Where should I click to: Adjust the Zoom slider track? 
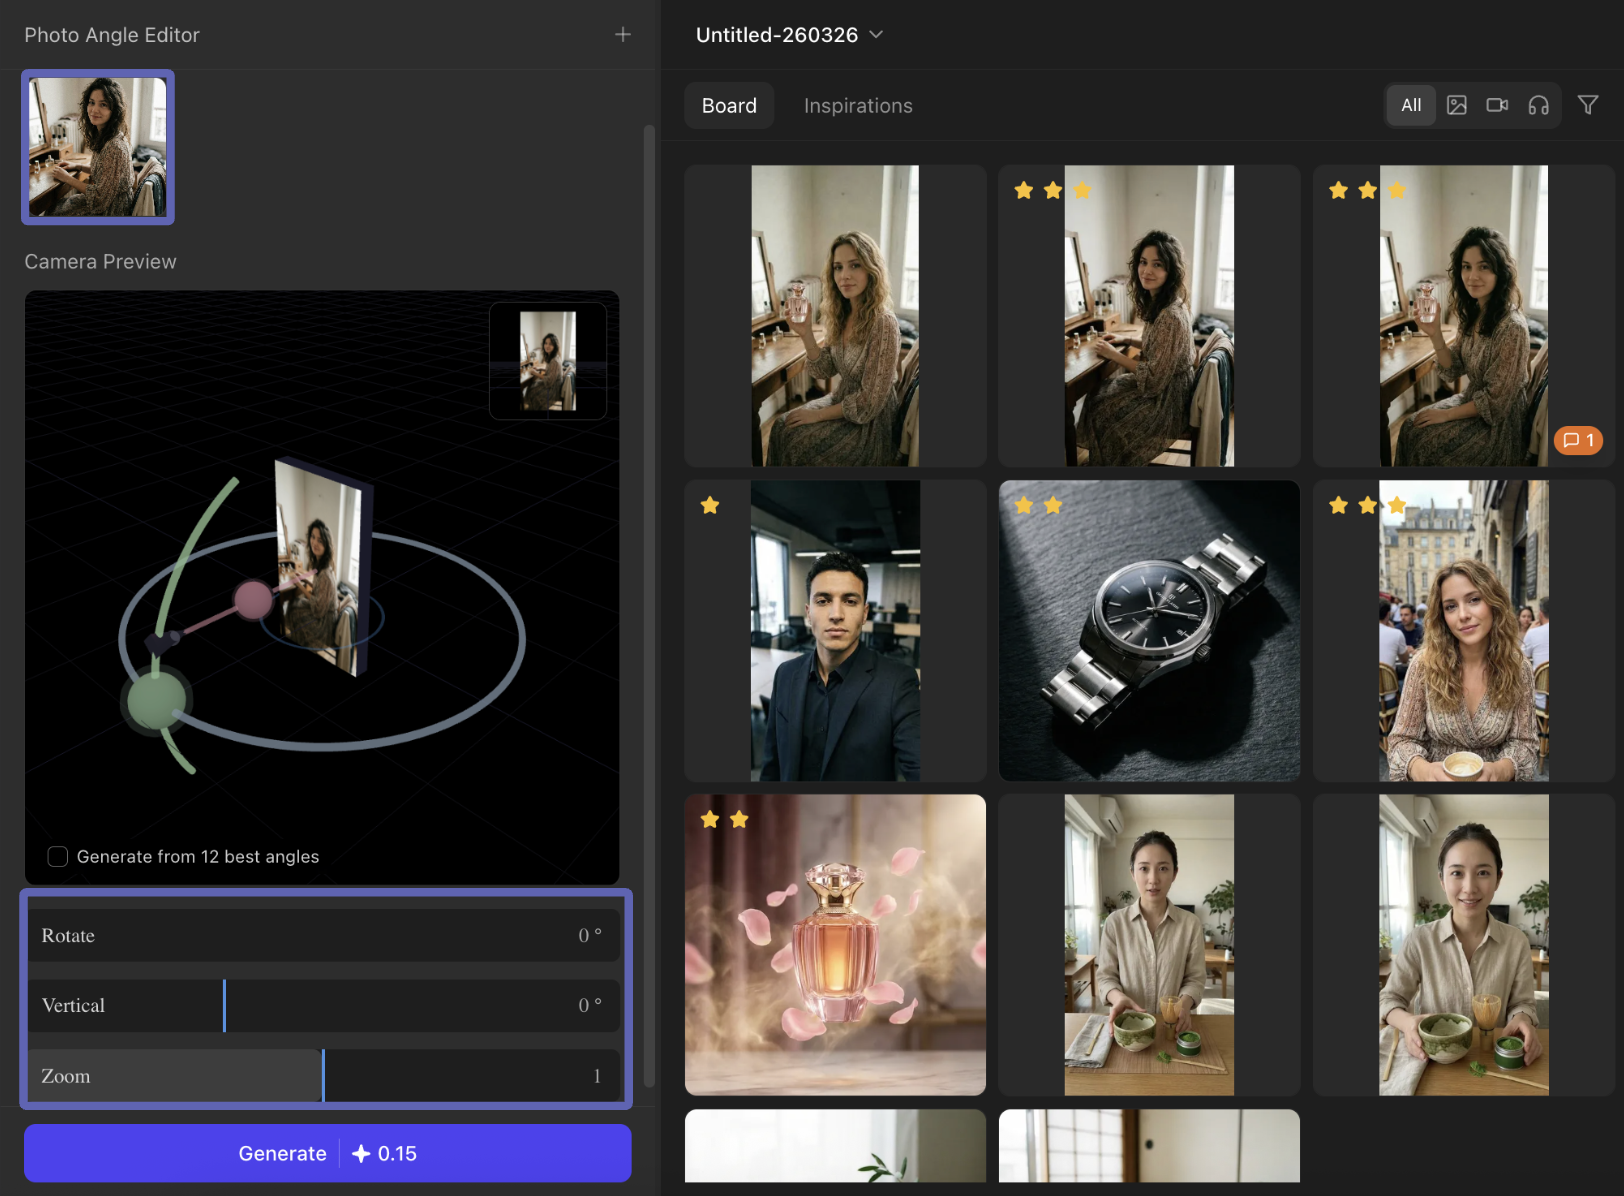tap(322, 1075)
